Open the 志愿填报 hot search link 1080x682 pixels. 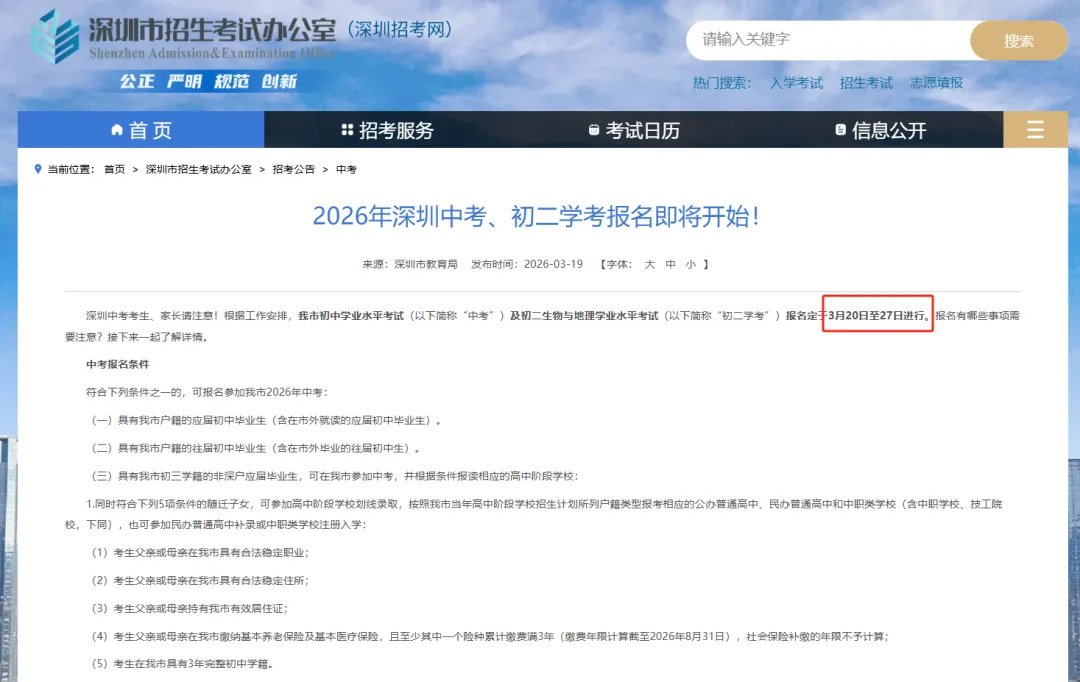coord(936,83)
